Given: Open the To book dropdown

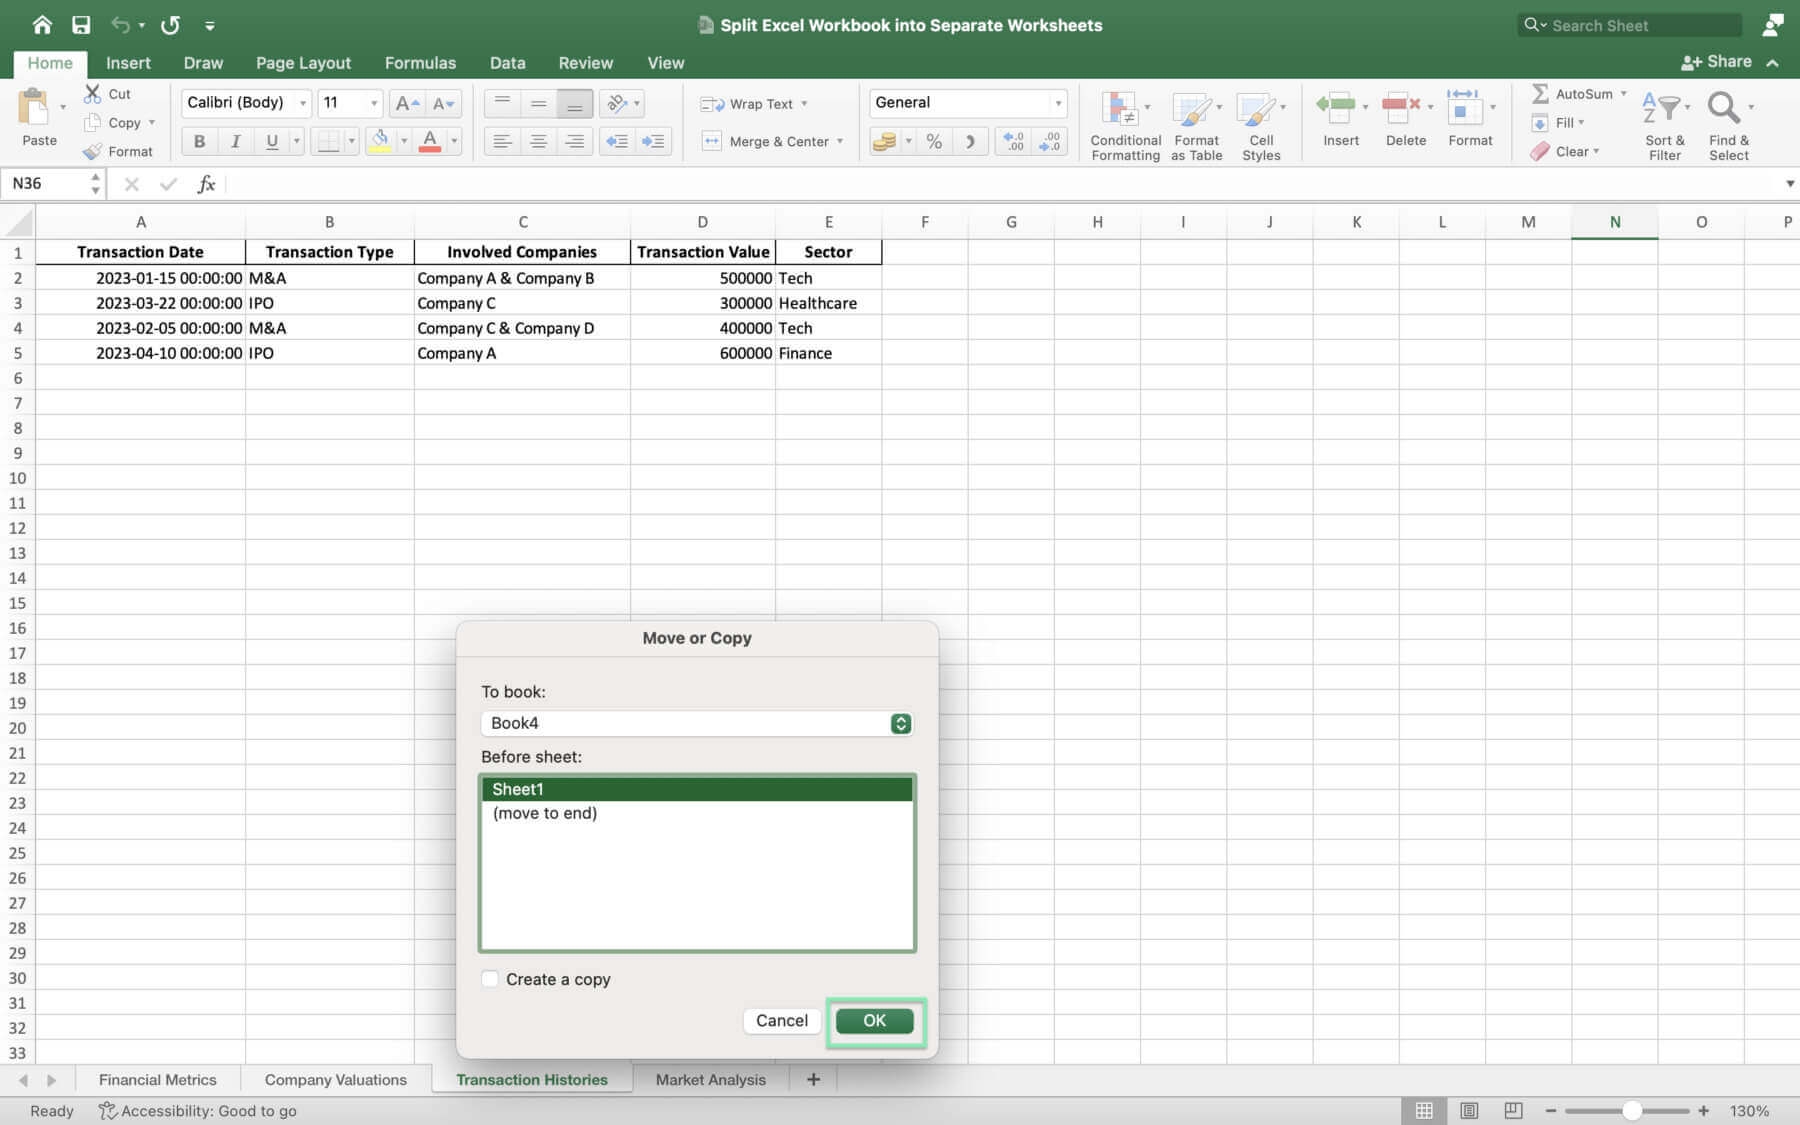Looking at the screenshot, I should click(x=900, y=723).
